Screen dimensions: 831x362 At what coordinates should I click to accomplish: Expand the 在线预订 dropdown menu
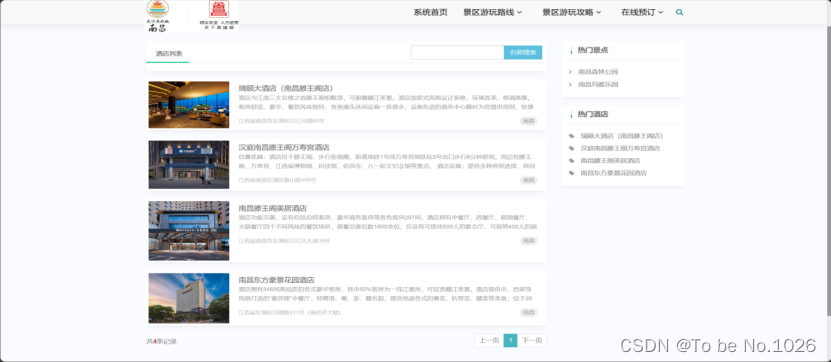642,12
